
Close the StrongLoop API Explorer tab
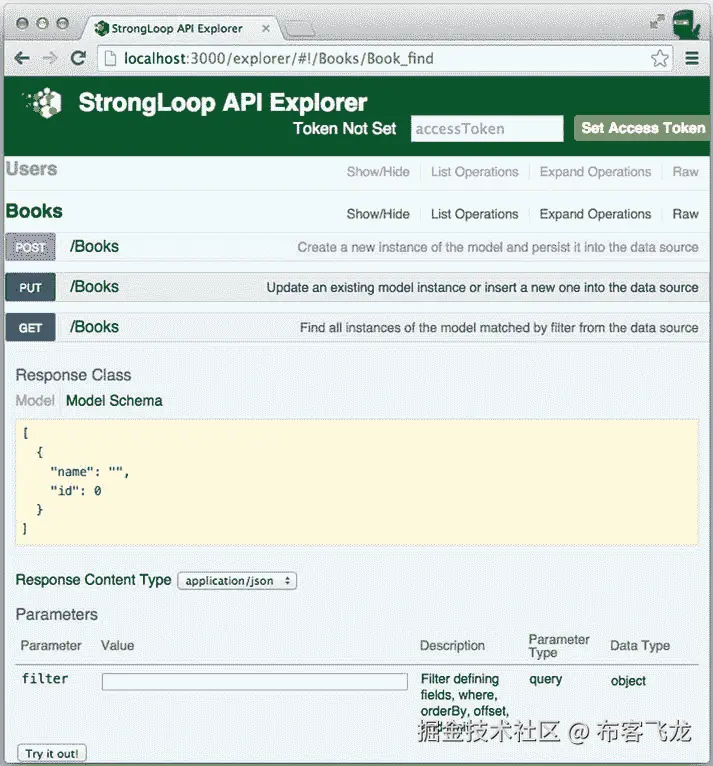266,29
